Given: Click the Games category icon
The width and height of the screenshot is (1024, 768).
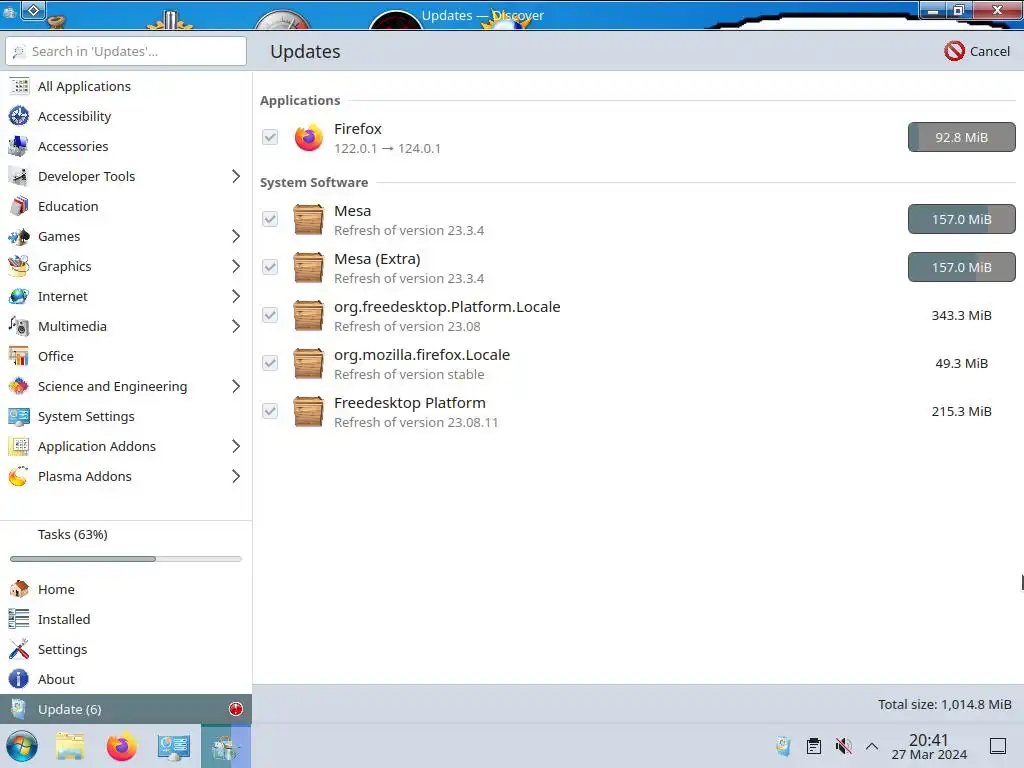Looking at the screenshot, I should click(x=19, y=236).
